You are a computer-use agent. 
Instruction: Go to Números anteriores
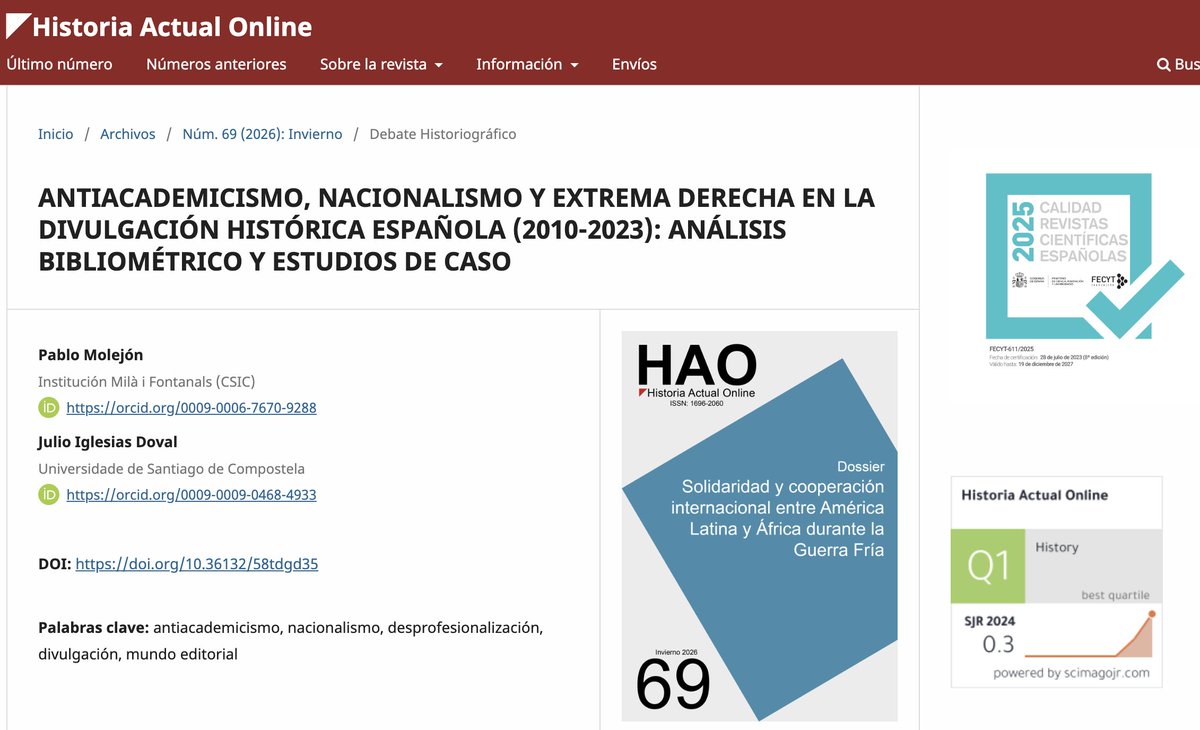216,64
